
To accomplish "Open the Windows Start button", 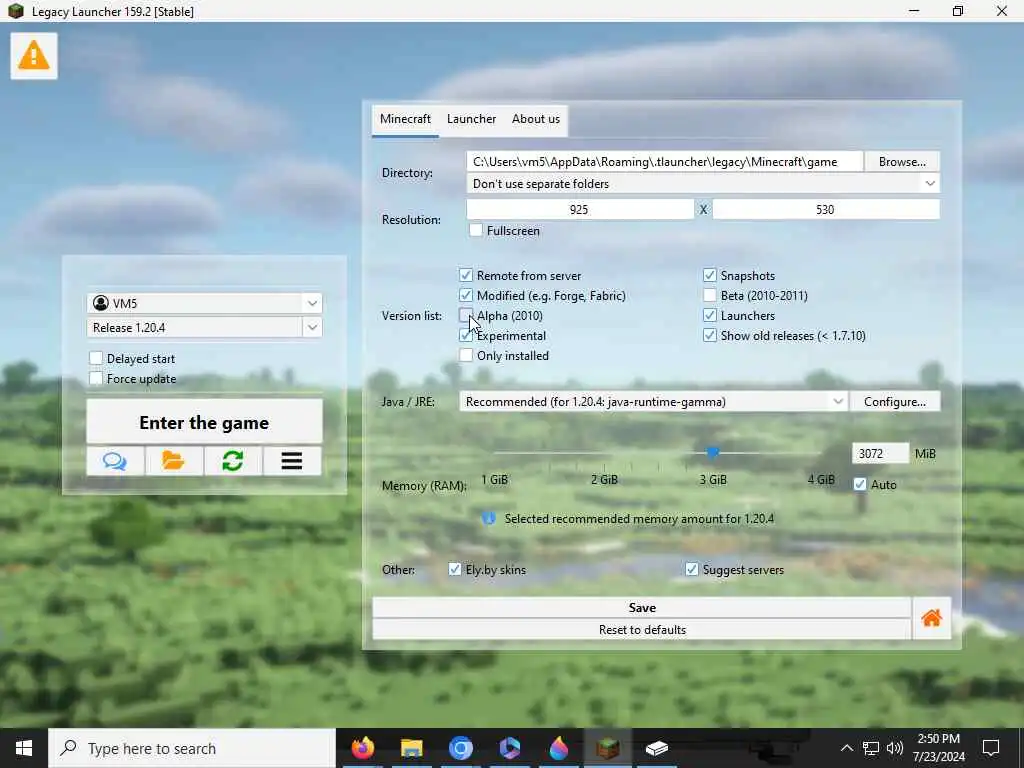I will point(24,748).
